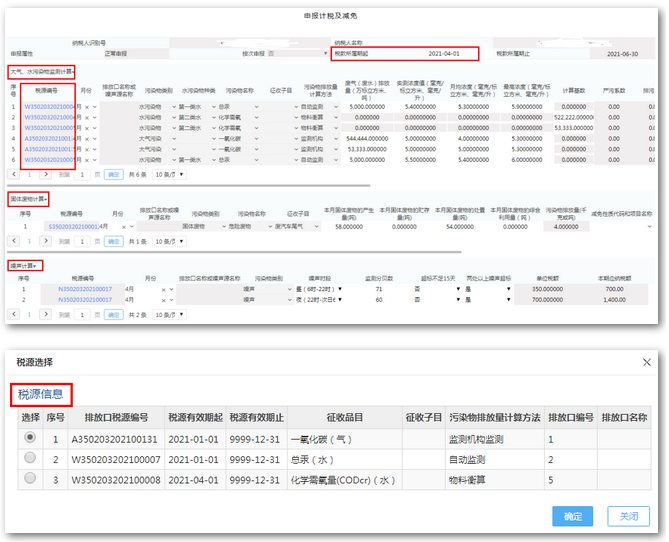
Task: Open the 按次申报 dropdown showing 否
Action: pyautogui.click(x=297, y=54)
